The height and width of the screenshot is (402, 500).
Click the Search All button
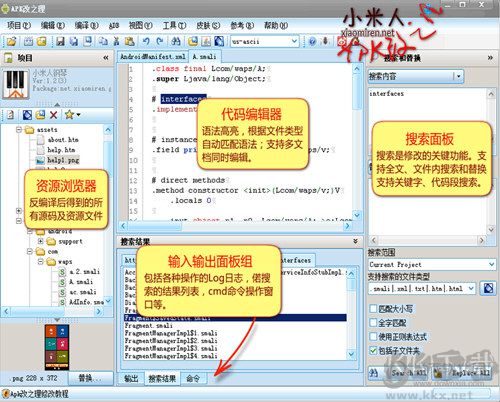click(399, 373)
